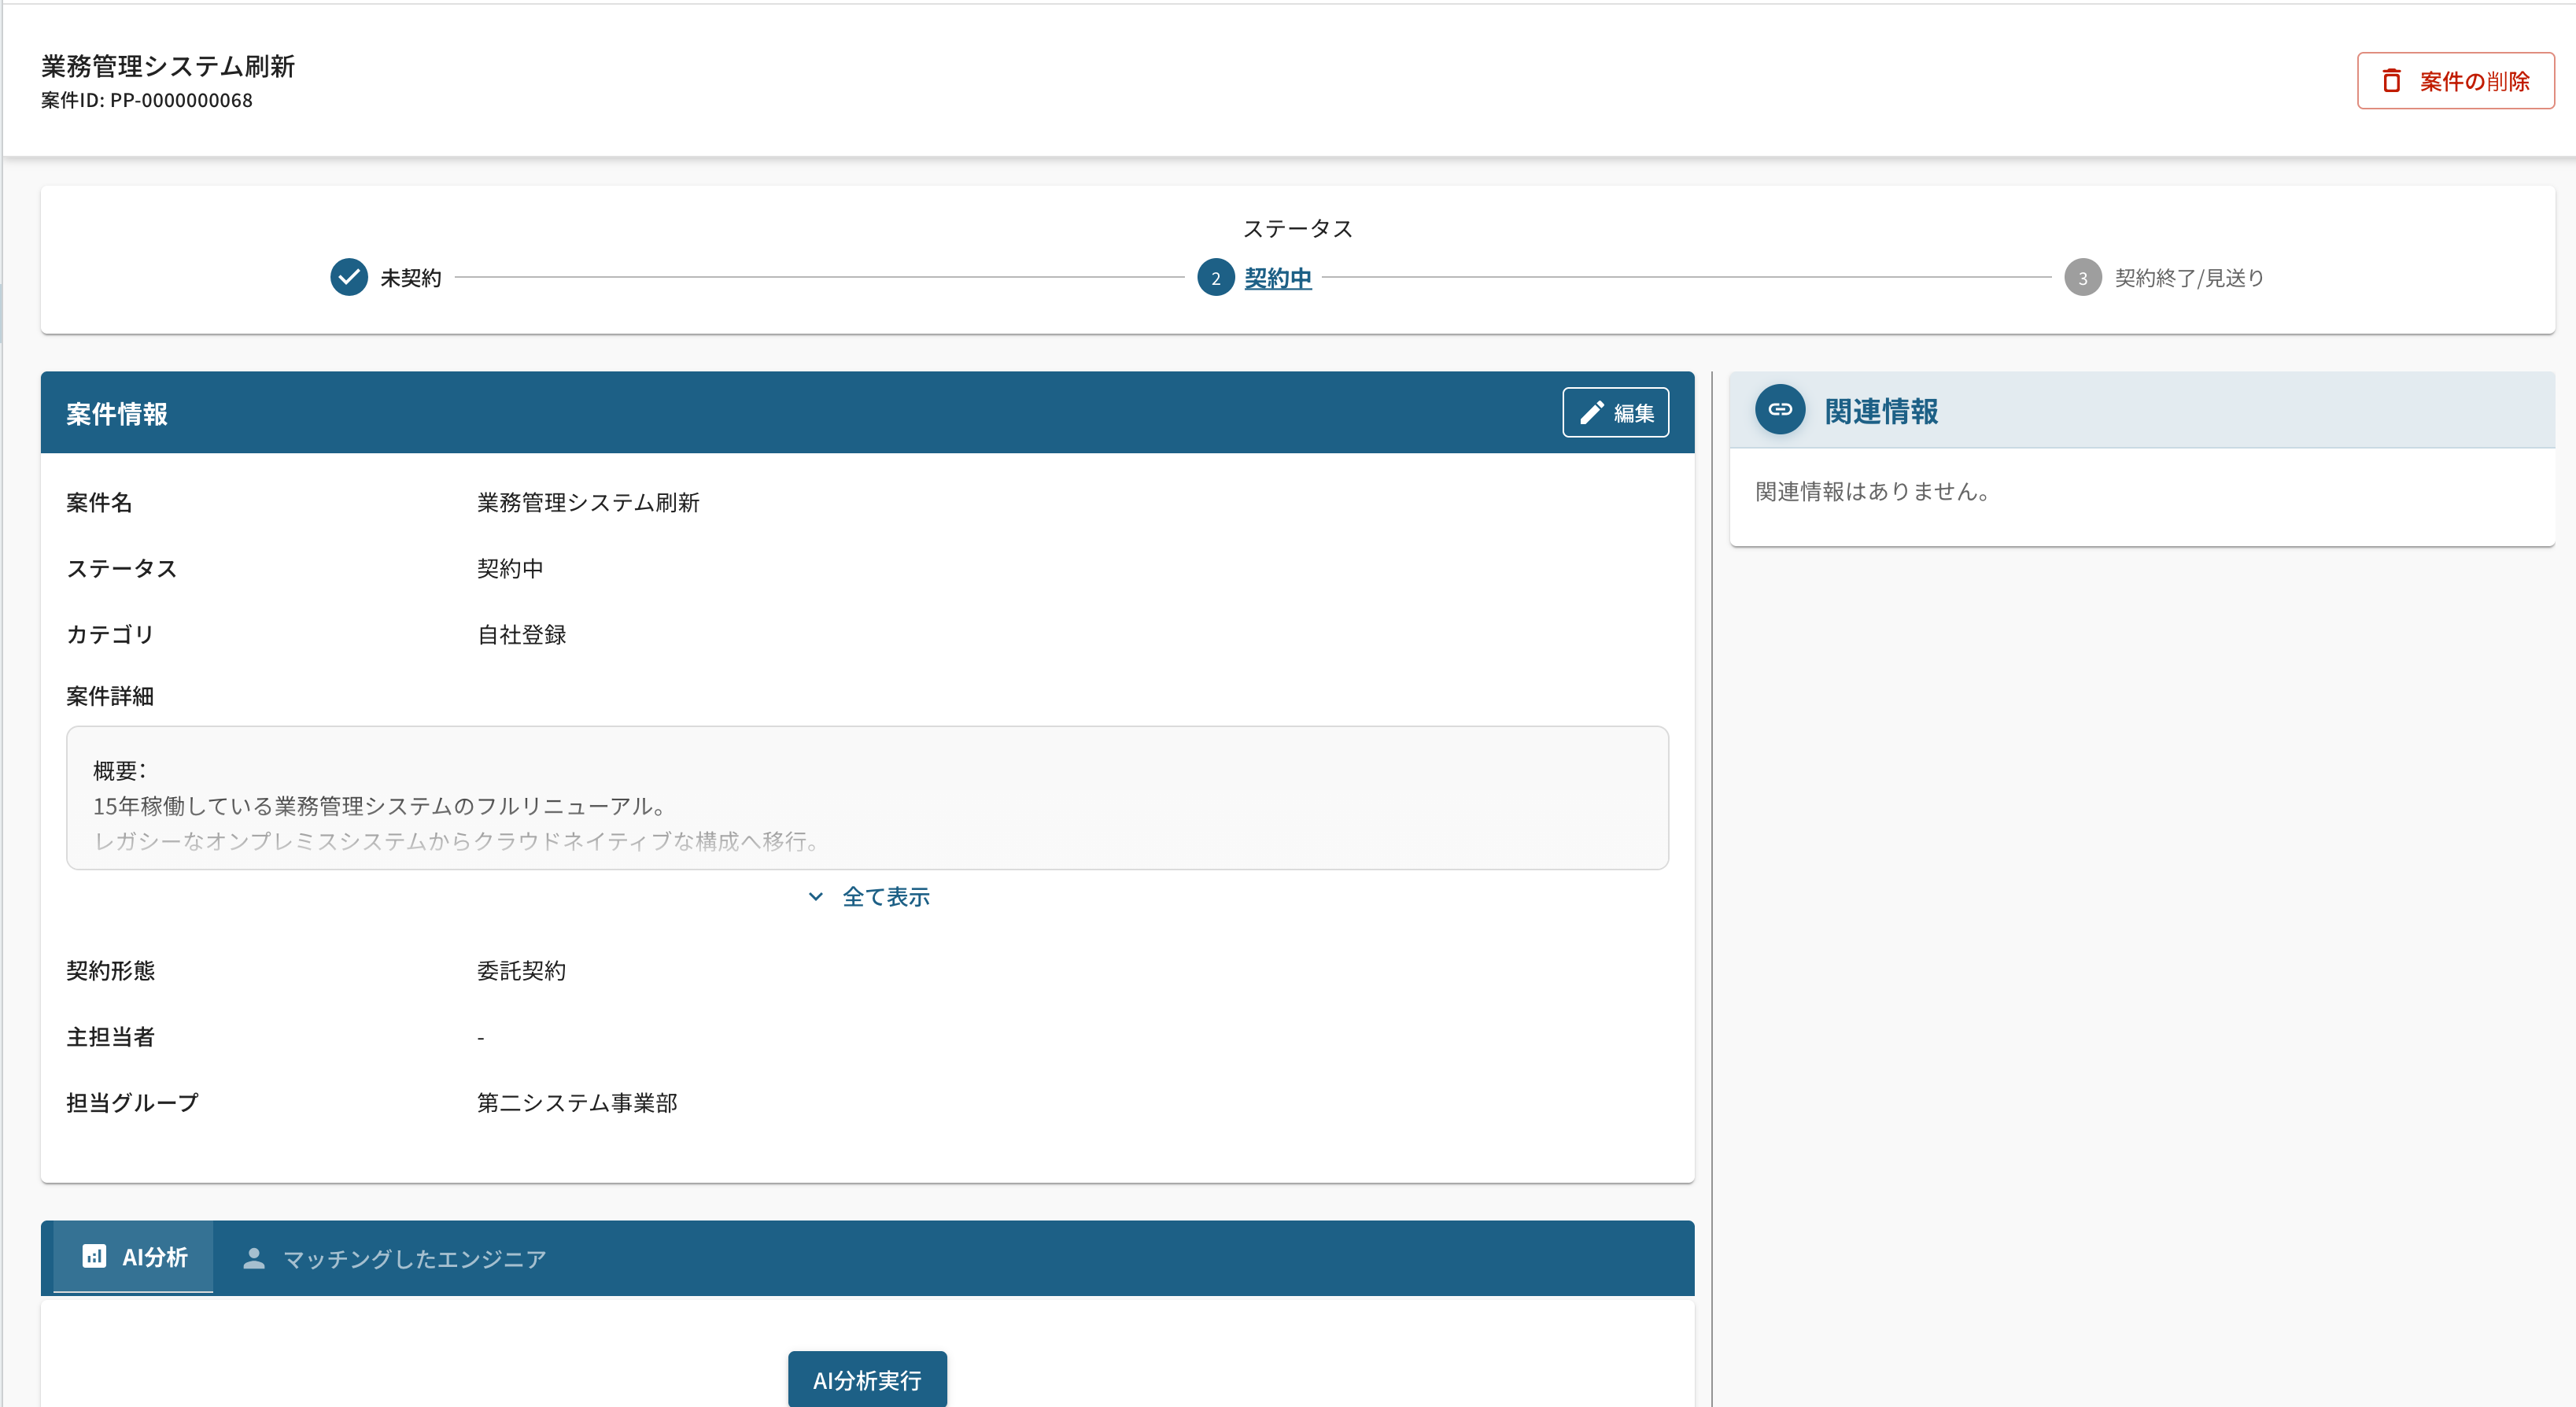2576x1407 pixels.
Task: Click the person icon on マッチングしたエンジニア tab
Action: [254, 1259]
